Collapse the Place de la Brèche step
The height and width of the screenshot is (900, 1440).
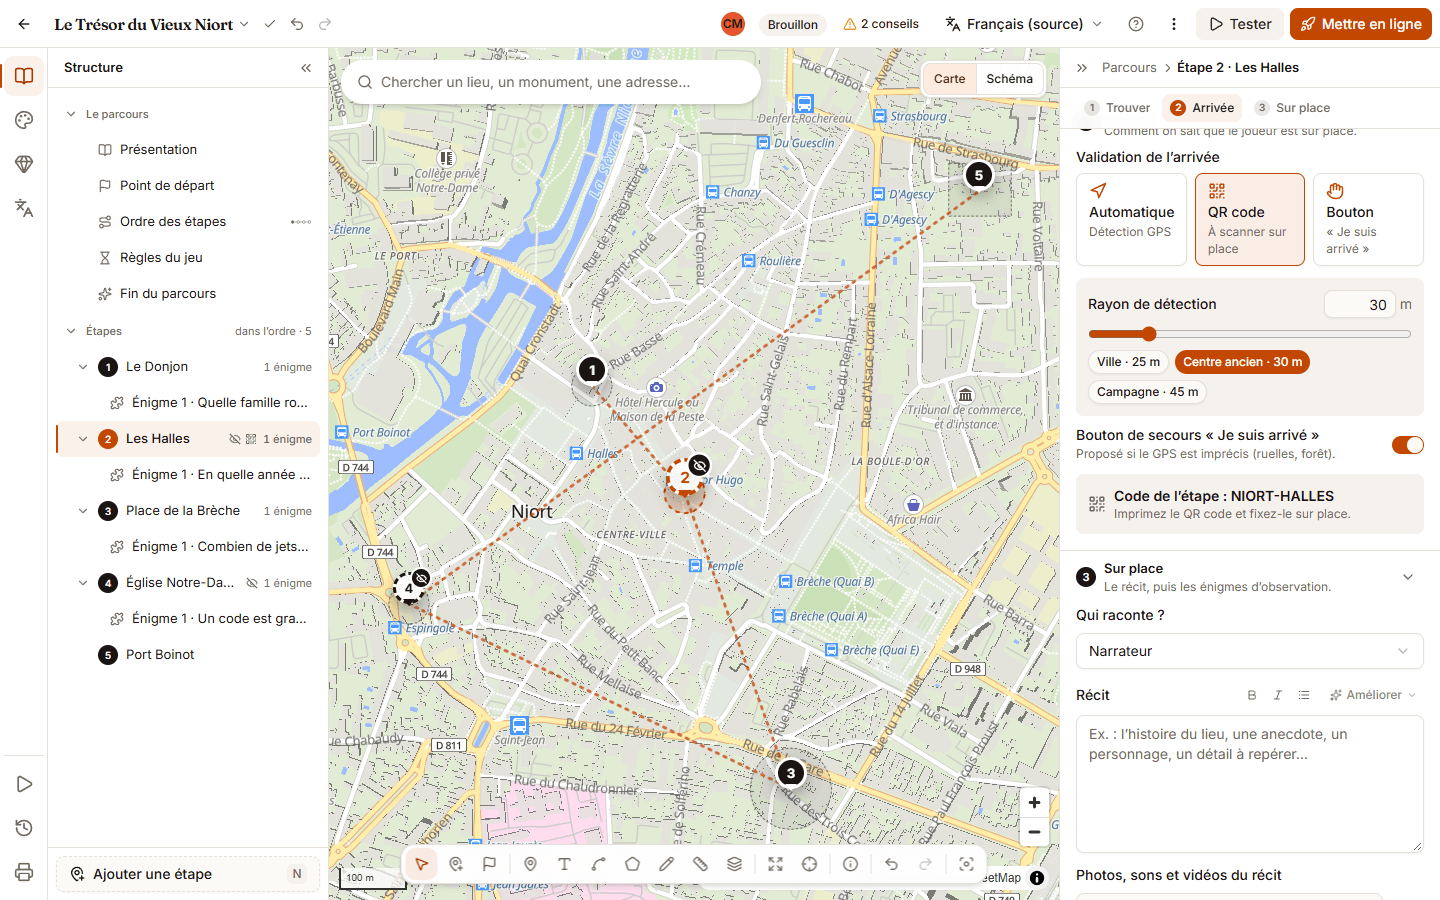[x=83, y=511]
